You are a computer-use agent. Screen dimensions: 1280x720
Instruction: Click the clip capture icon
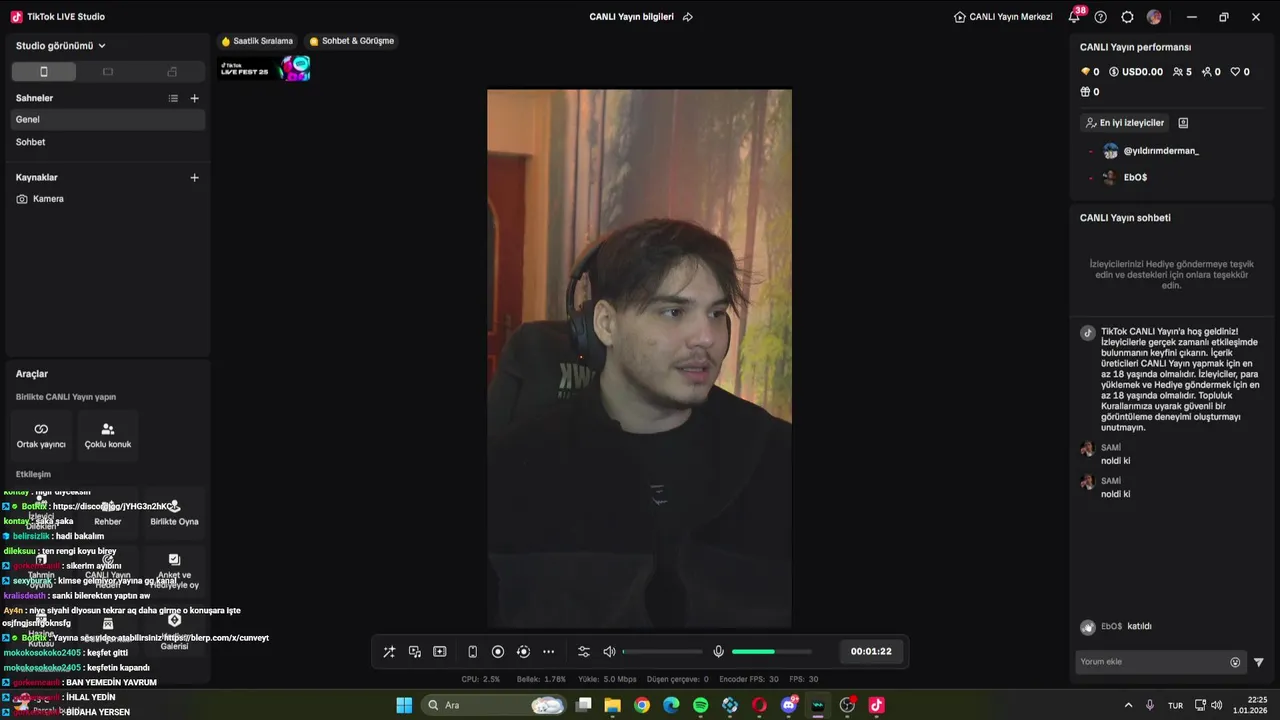(523, 652)
